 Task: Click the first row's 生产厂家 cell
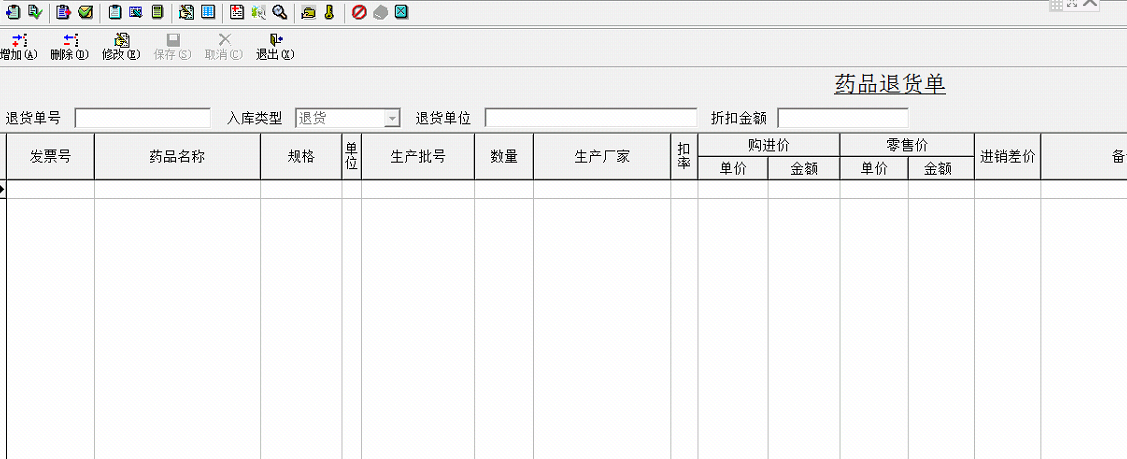tap(602, 190)
